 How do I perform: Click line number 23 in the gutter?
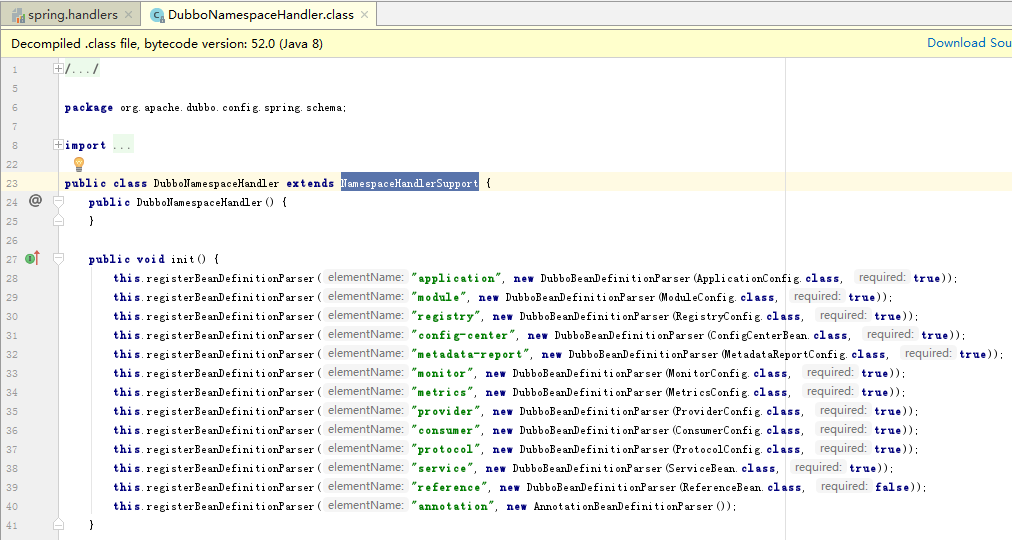coord(12,183)
